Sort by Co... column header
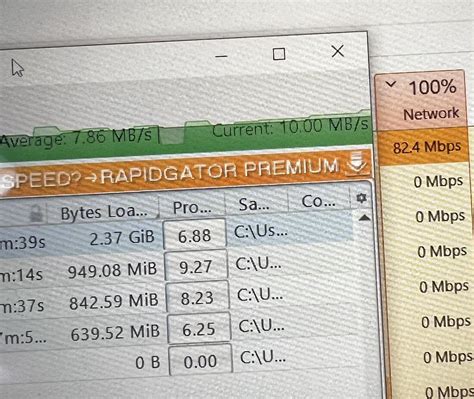 (318, 201)
